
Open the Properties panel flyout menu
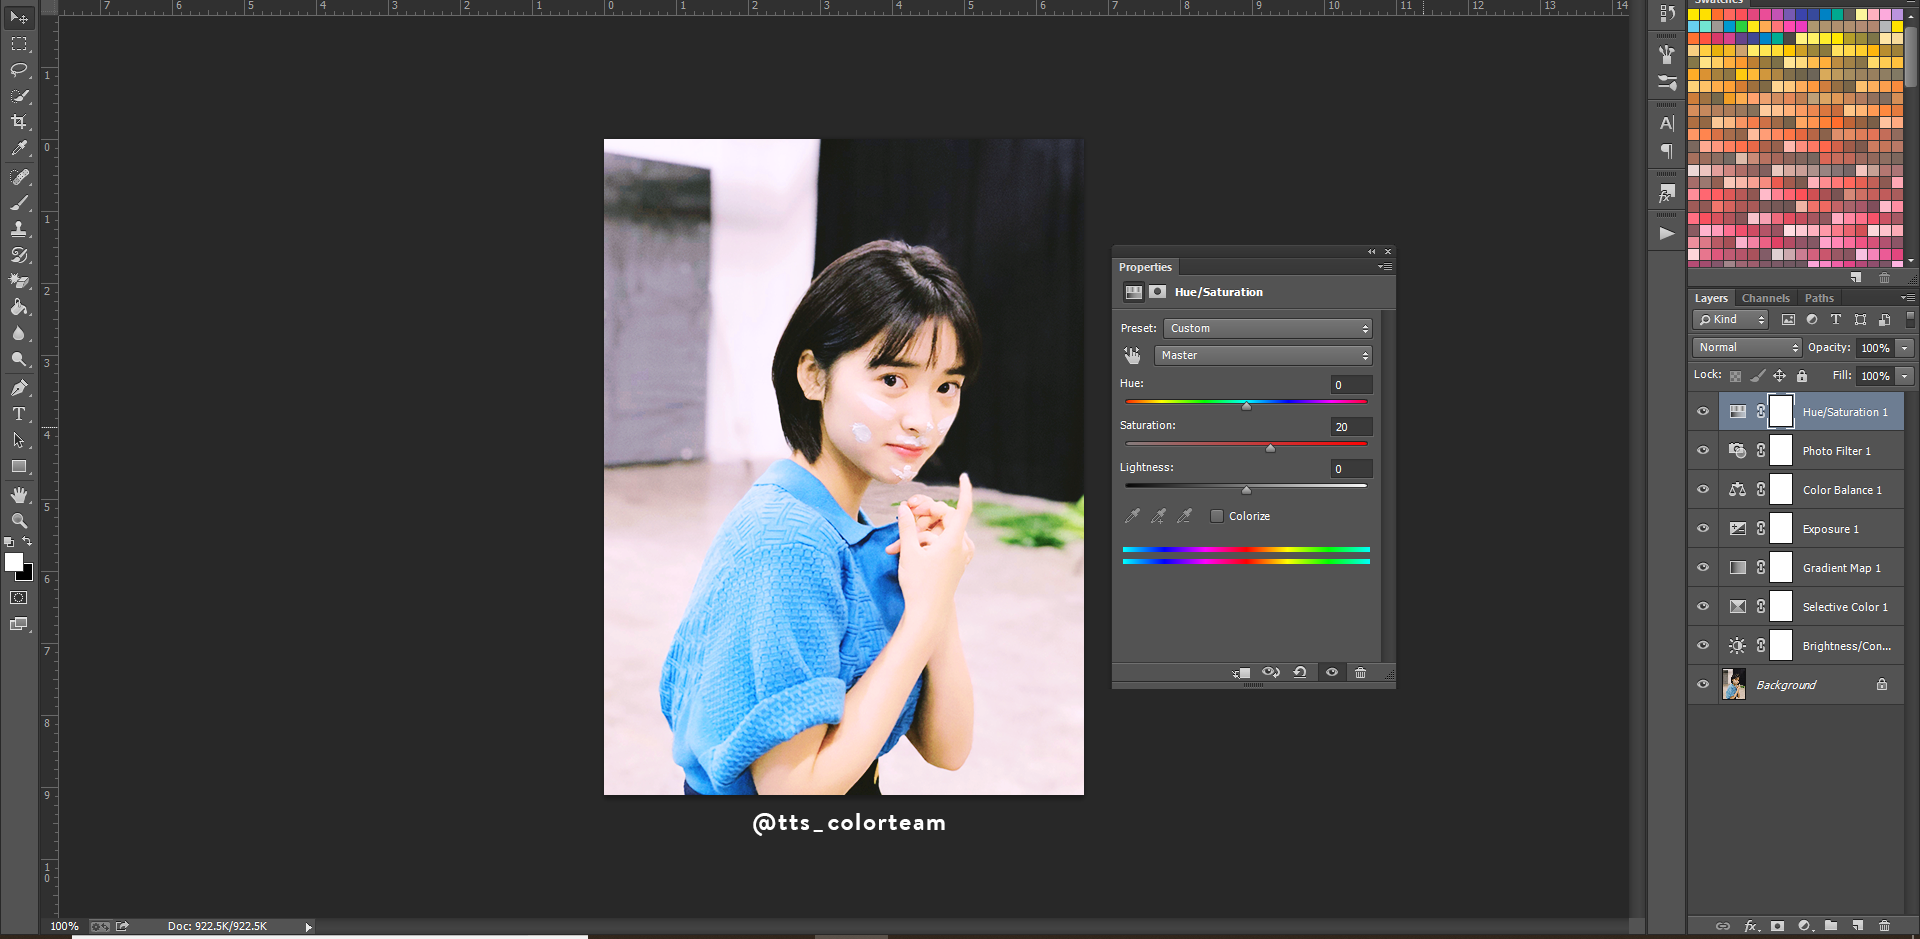tap(1385, 267)
